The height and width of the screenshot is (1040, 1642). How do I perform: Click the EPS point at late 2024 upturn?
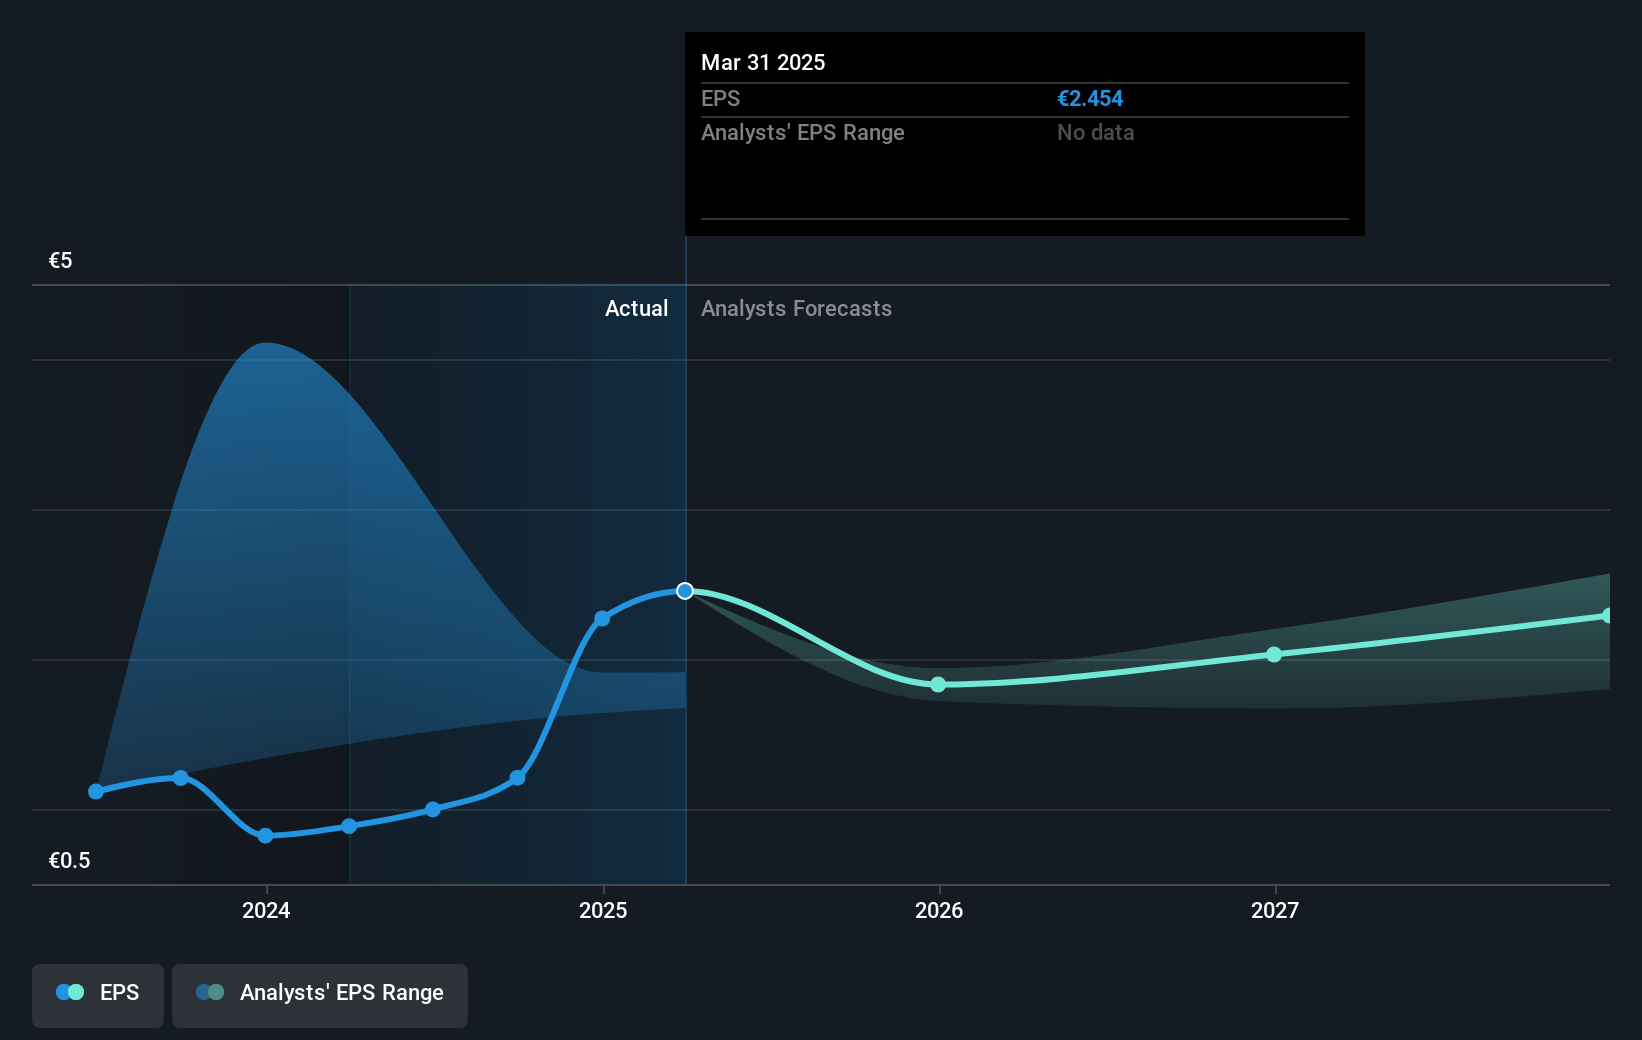pyautogui.click(x=518, y=777)
